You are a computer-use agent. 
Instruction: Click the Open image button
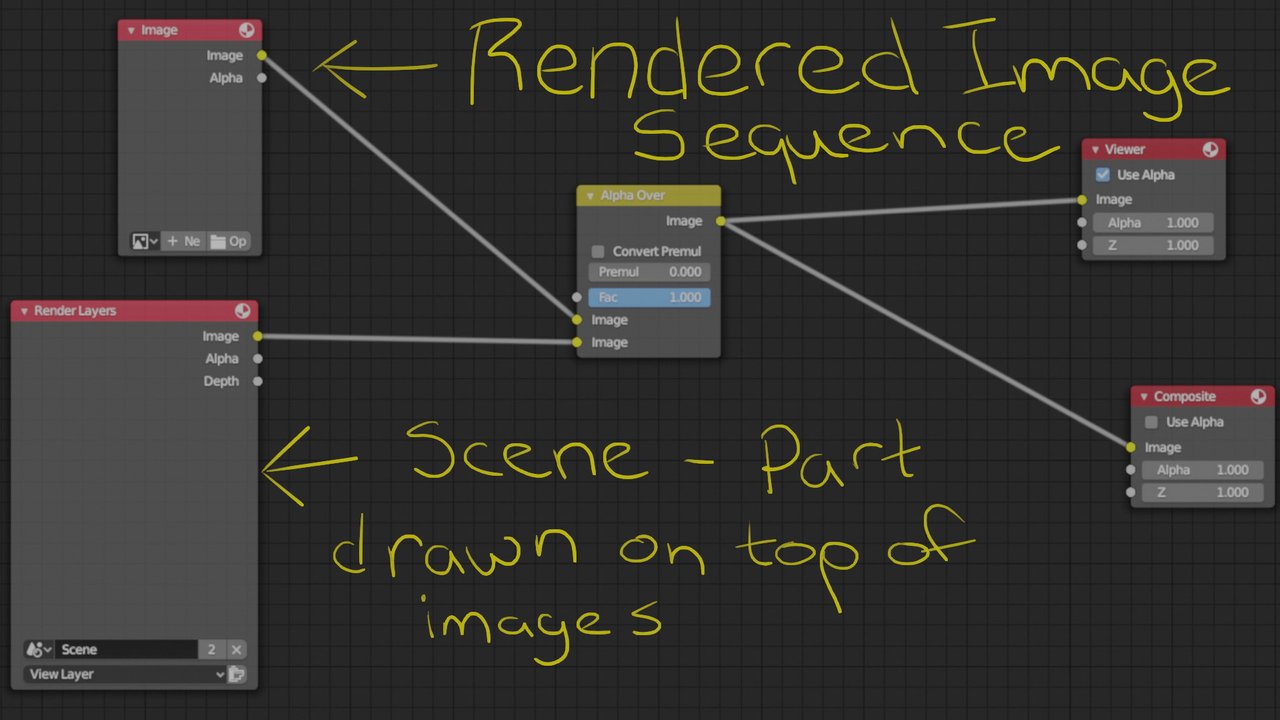click(229, 241)
